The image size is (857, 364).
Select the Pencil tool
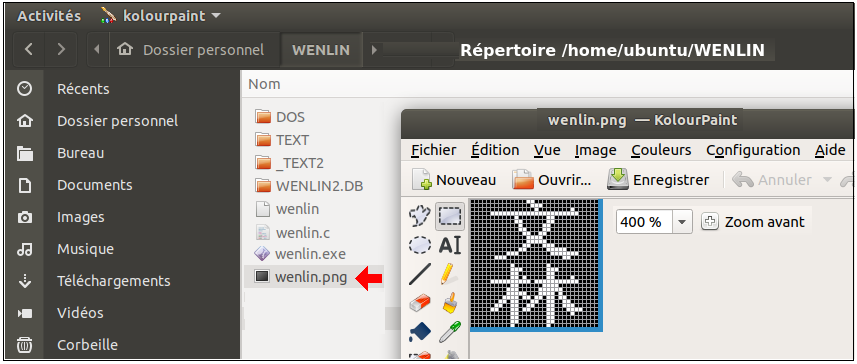450,274
